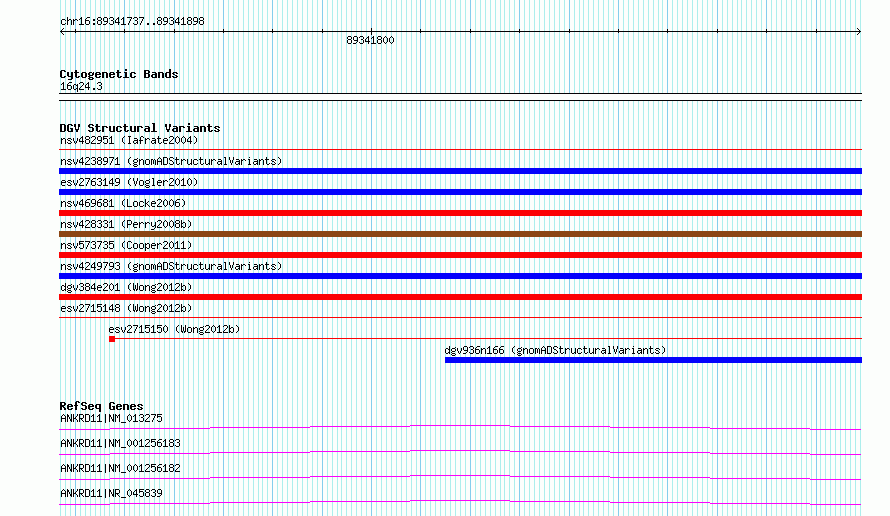Image resolution: width=890 pixels, height=516 pixels.
Task: Click the cytogenetic band 16q24.3 bar
Action: 460,97
